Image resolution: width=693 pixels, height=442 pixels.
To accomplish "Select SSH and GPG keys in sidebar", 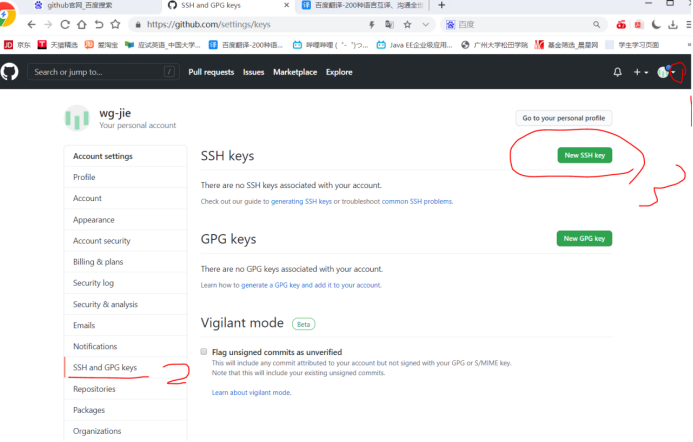I will [x=126, y=367].
